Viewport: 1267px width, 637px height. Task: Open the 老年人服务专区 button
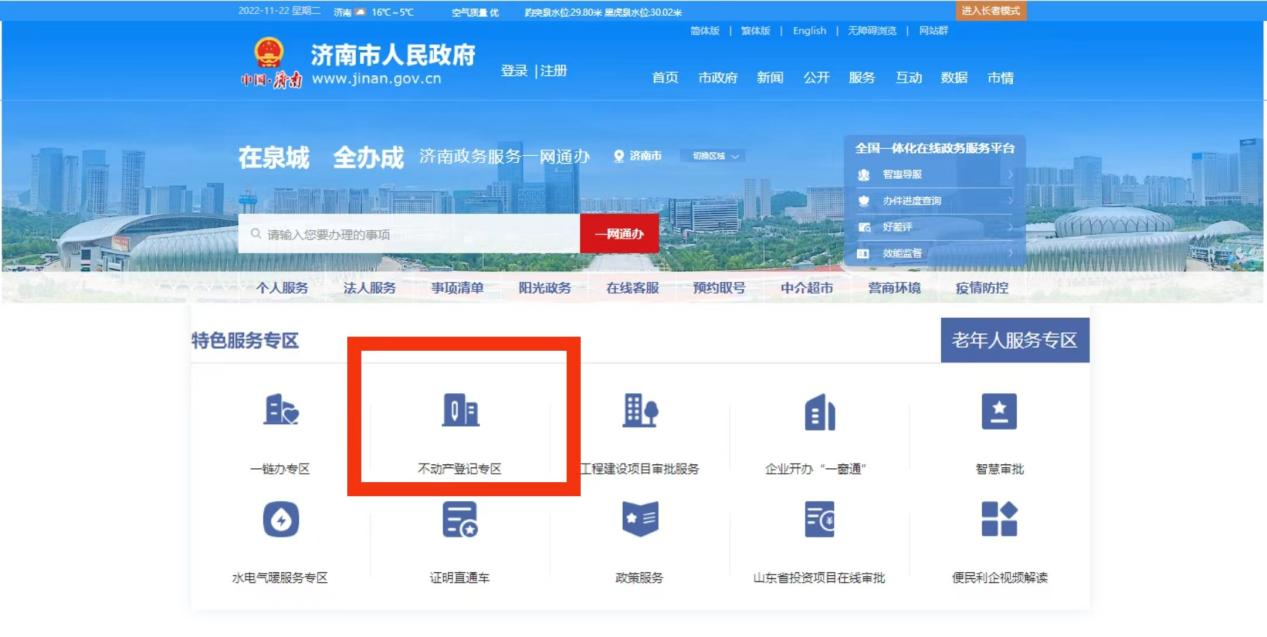pyautogui.click(x=1014, y=341)
